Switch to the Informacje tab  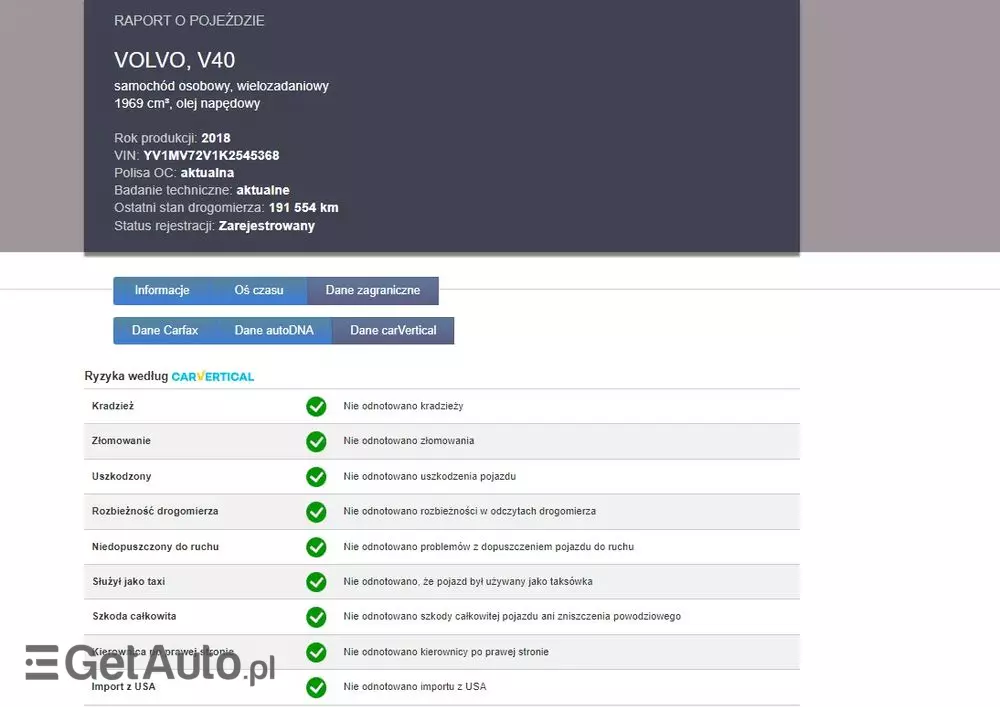164,290
